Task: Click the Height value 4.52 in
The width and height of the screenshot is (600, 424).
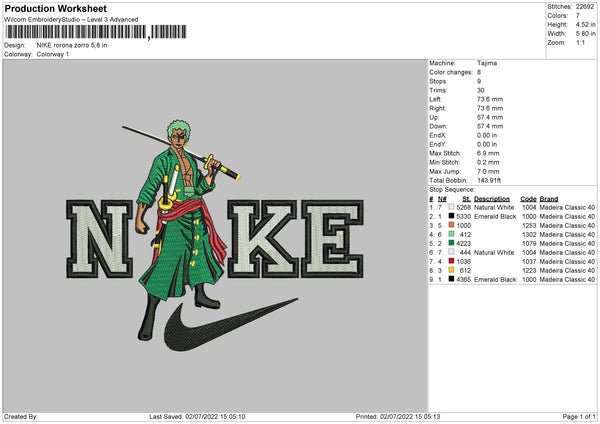Action: [x=585, y=24]
